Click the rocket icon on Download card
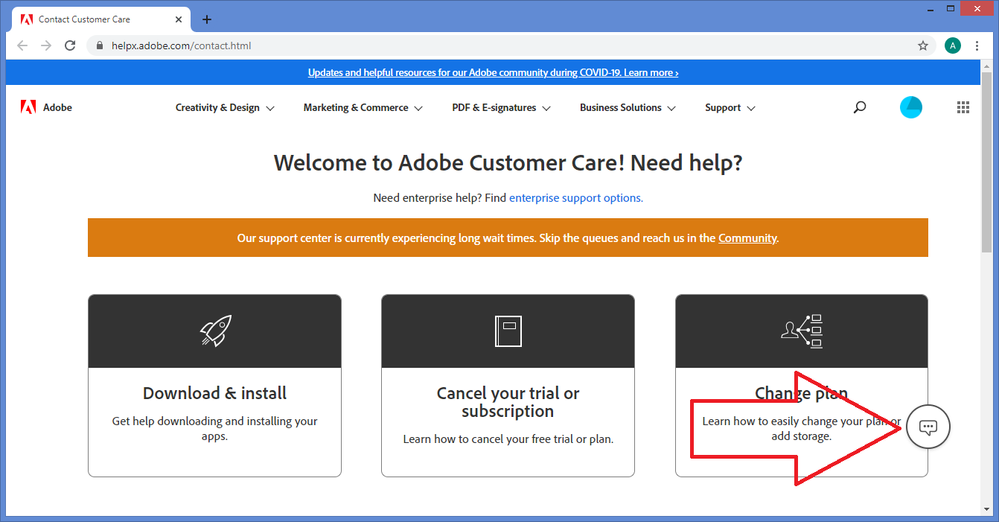This screenshot has height=522, width=999. click(x=215, y=331)
